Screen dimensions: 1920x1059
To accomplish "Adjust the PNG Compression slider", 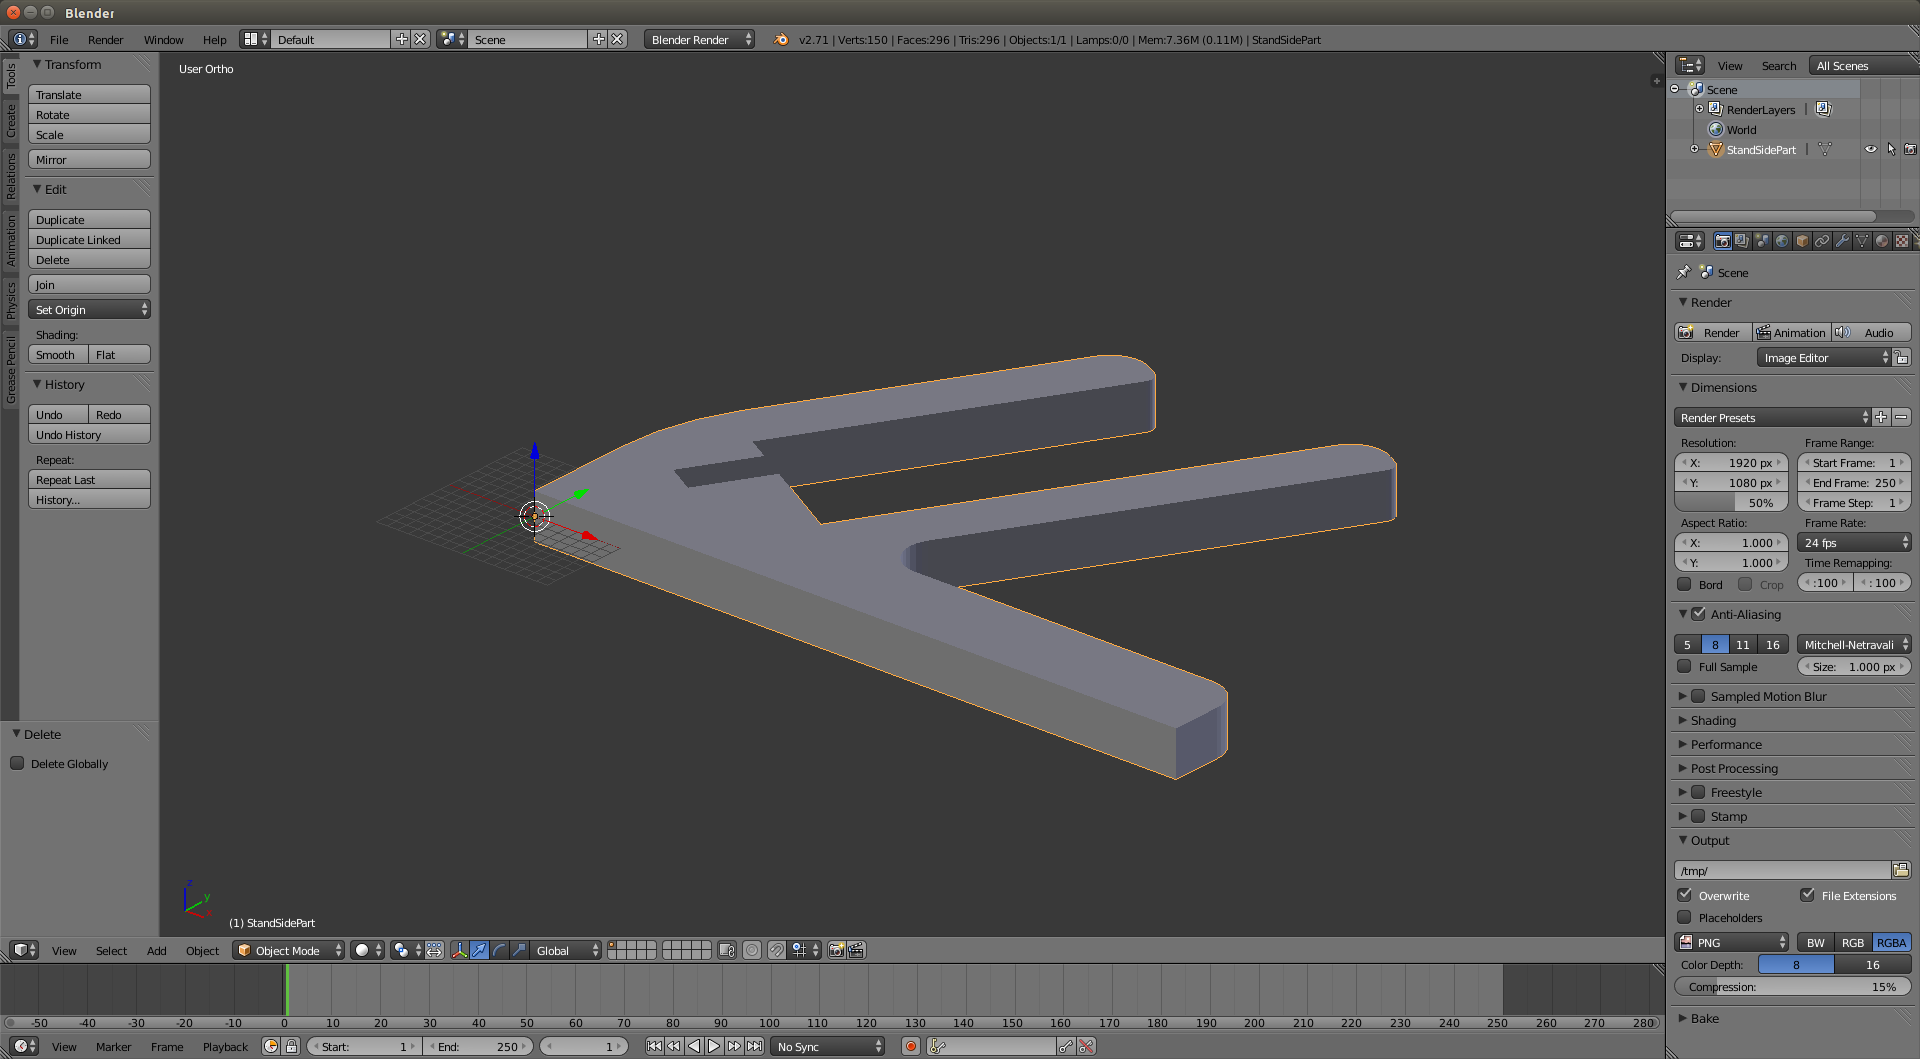I will click(x=1792, y=987).
